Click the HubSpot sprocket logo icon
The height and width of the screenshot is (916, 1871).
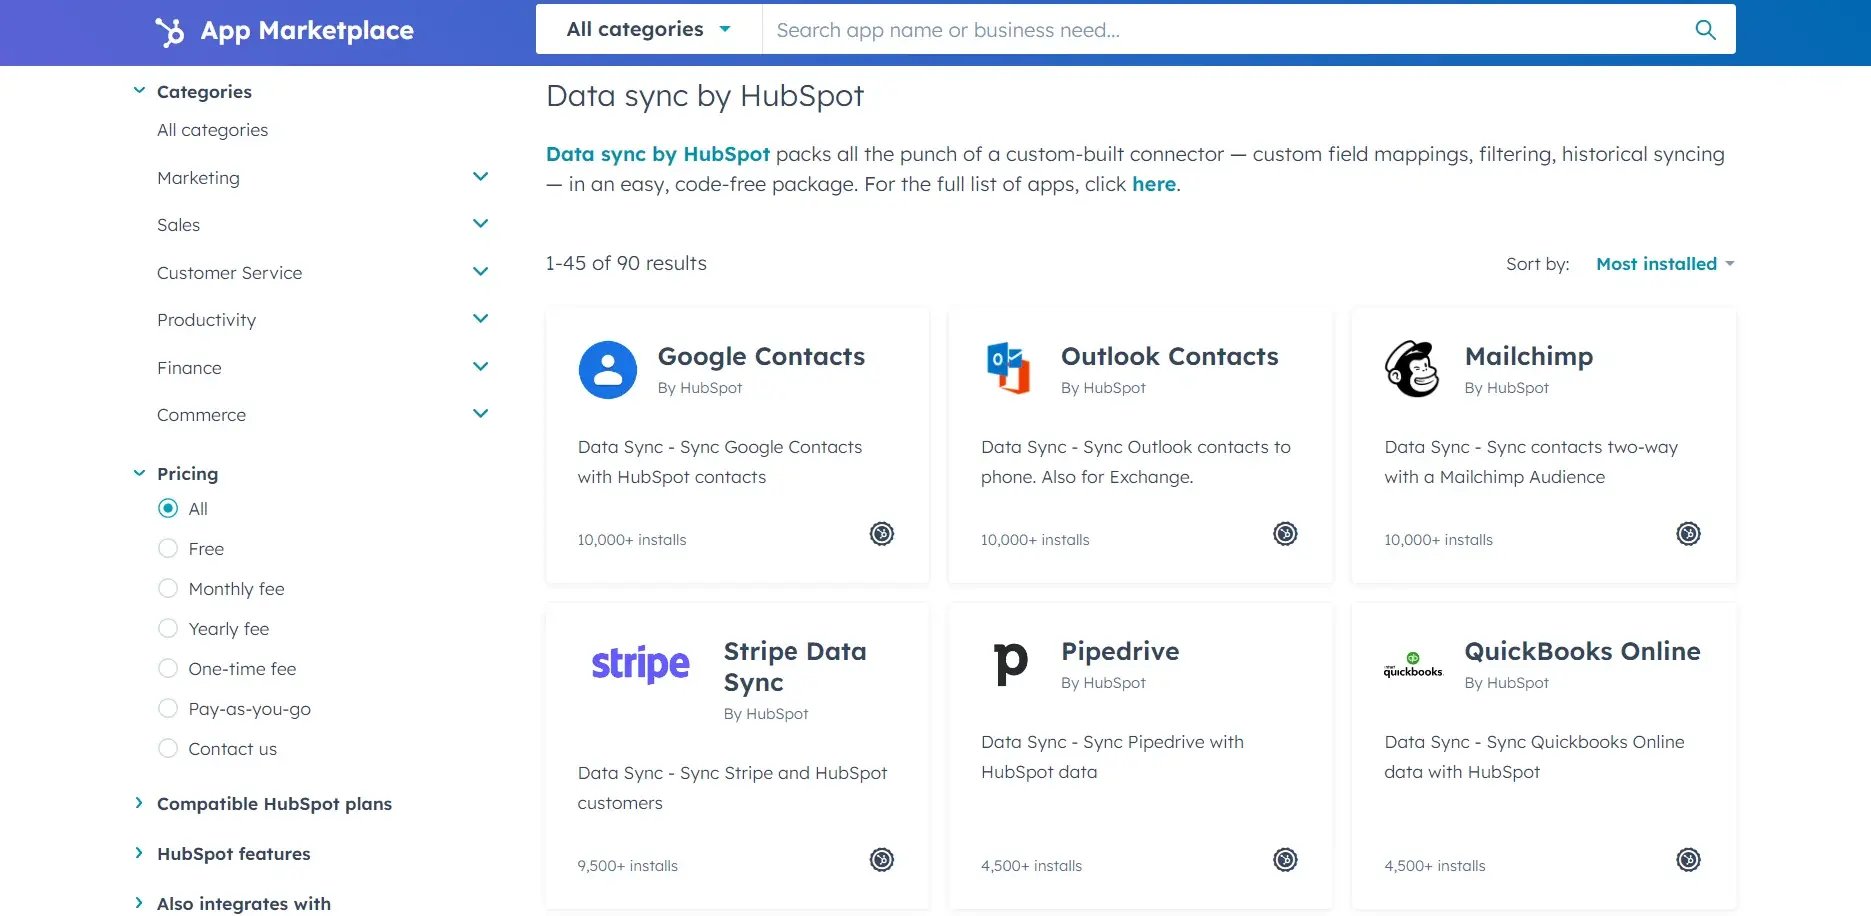coord(170,31)
